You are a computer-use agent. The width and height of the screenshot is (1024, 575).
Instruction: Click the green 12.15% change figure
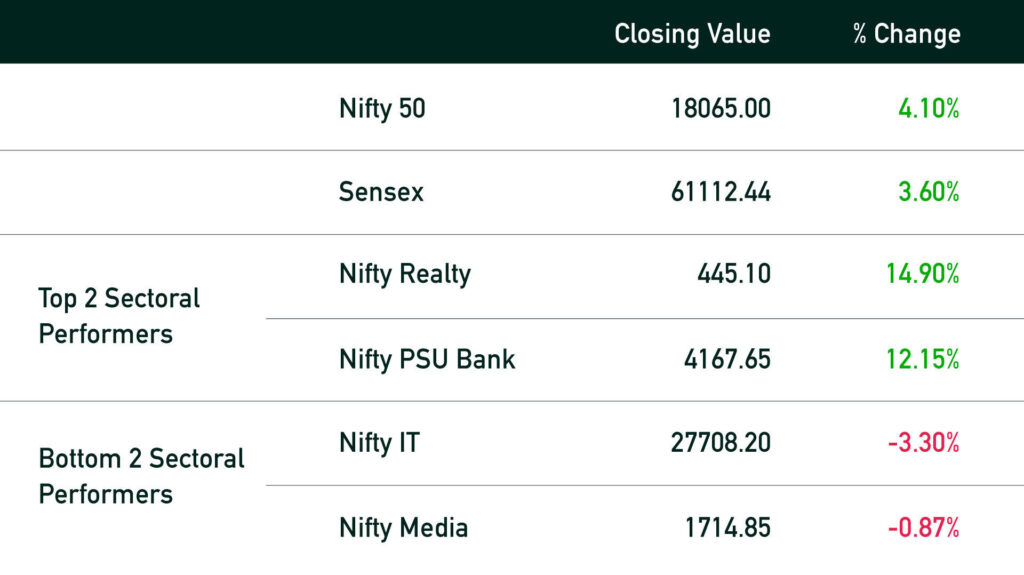point(923,359)
